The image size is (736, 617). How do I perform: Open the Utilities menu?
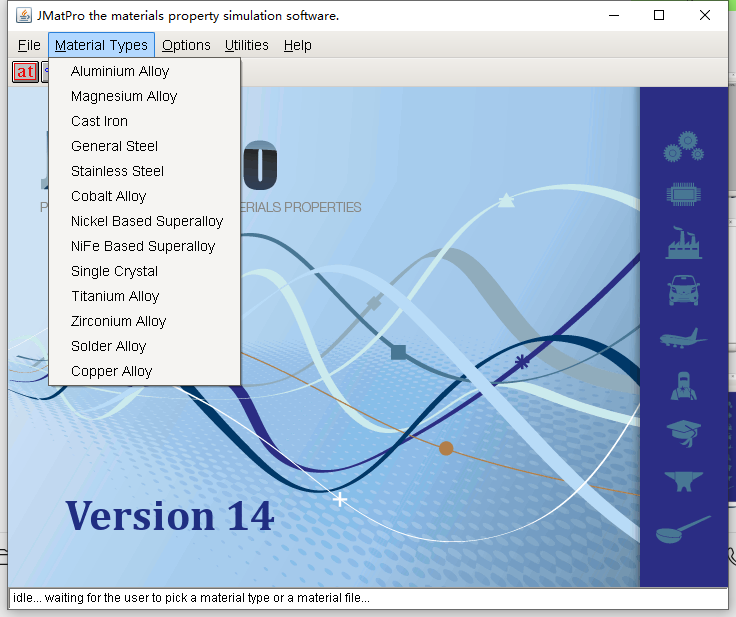point(246,45)
